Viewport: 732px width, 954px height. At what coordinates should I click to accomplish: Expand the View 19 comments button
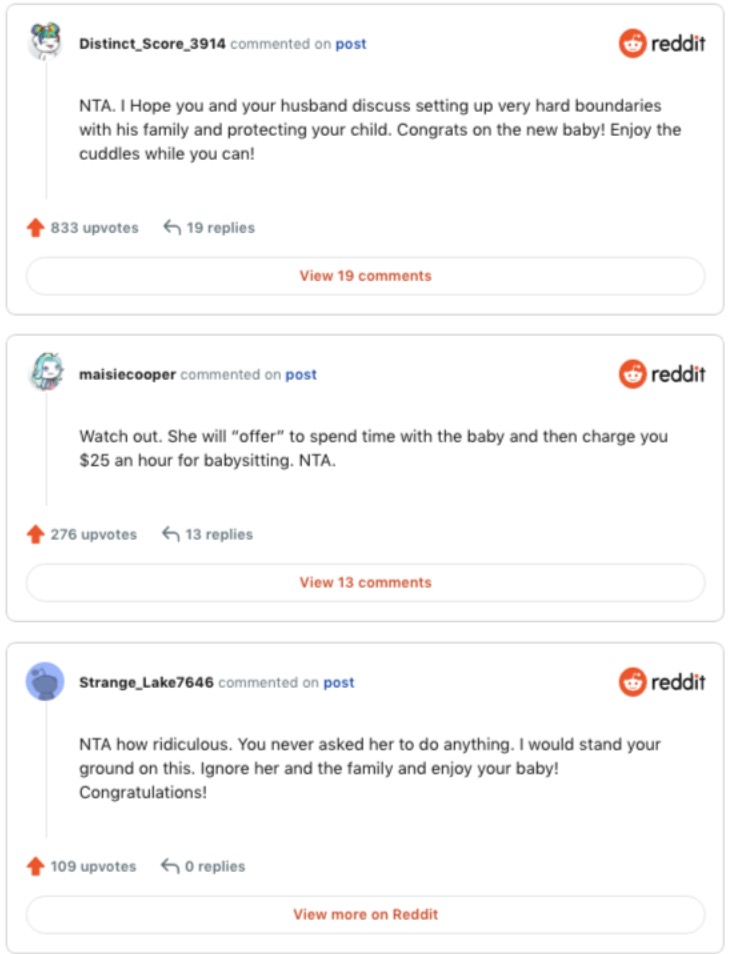point(365,276)
